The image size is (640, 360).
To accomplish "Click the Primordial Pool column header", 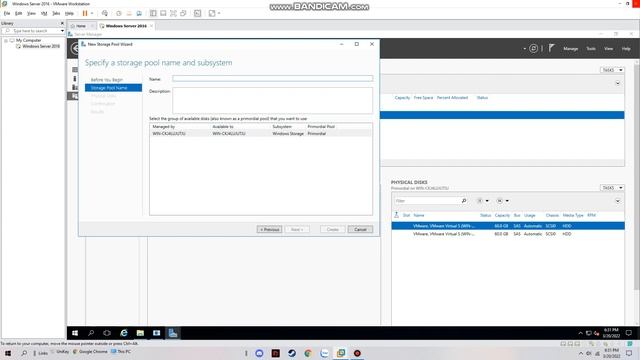I will point(321,127).
